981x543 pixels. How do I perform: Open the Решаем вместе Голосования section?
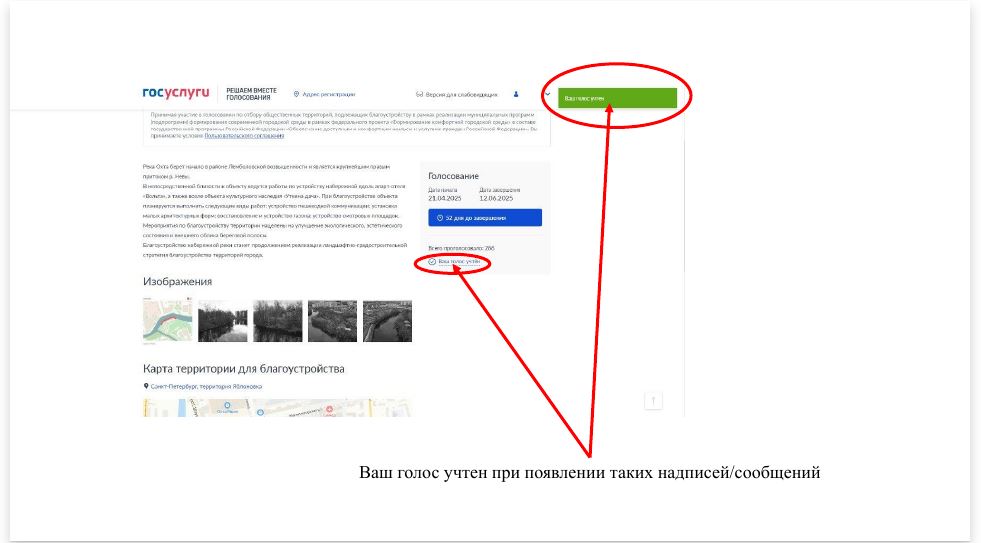click(x=251, y=94)
